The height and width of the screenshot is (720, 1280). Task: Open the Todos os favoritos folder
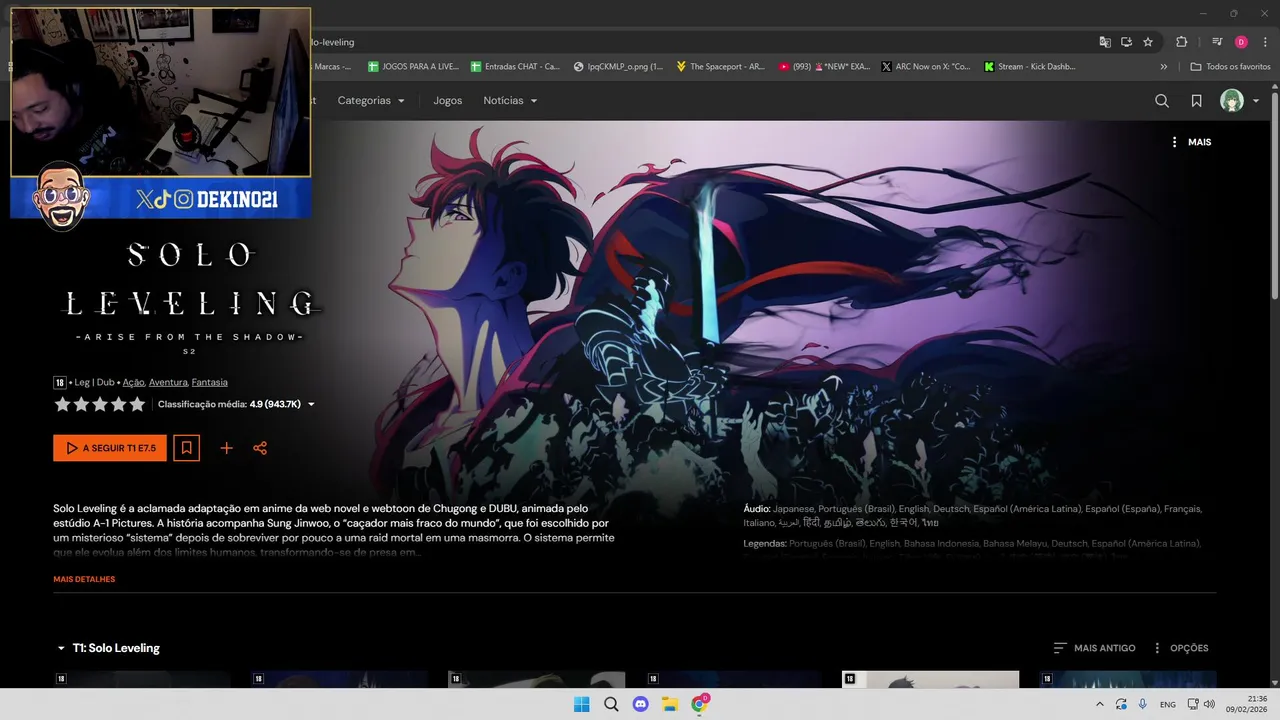[x=1230, y=67]
